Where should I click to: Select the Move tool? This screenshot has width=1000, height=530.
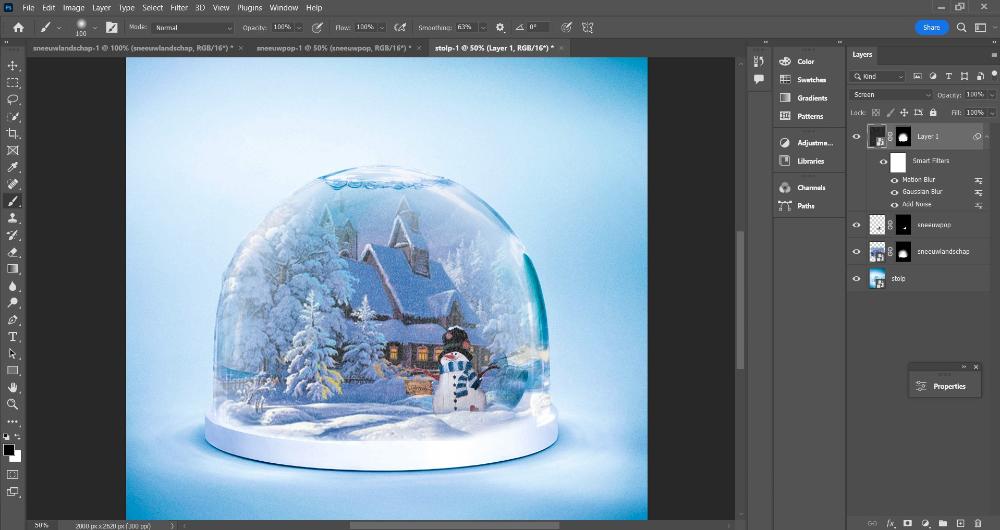tap(13, 65)
